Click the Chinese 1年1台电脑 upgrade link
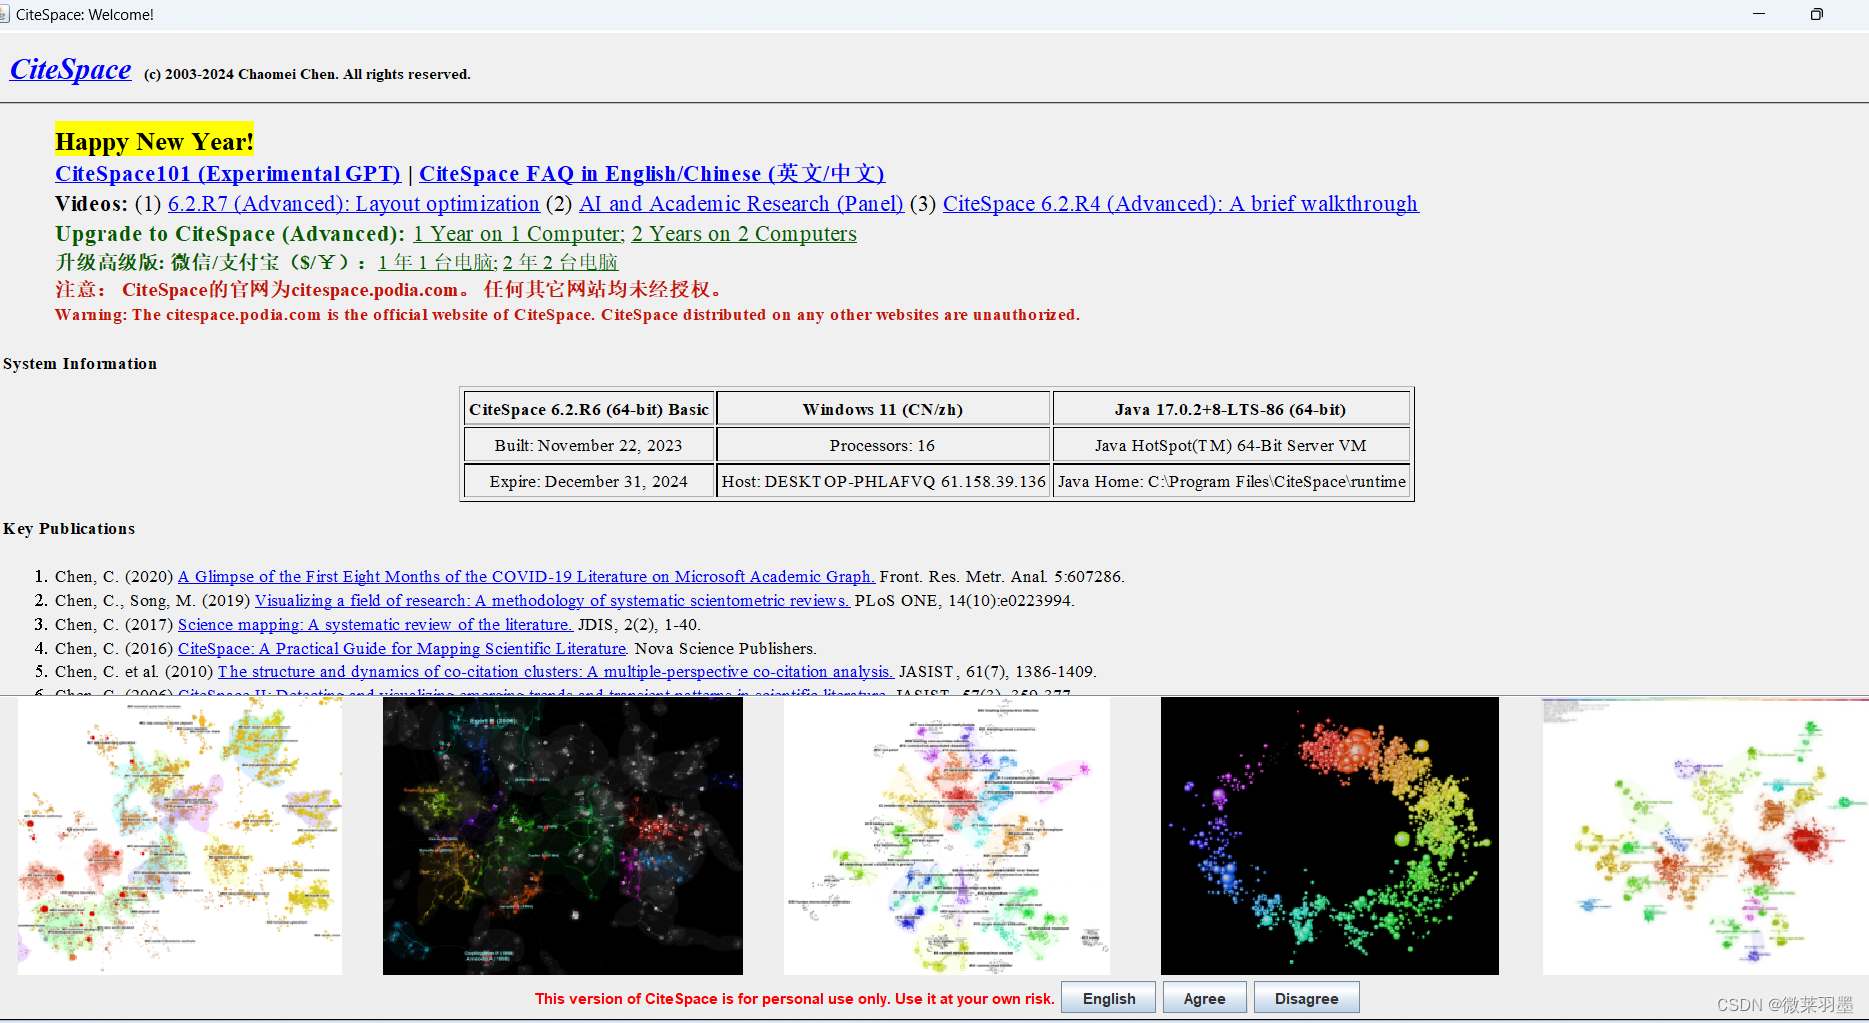The width and height of the screenshot is (1869, 1023). (437, 262)
